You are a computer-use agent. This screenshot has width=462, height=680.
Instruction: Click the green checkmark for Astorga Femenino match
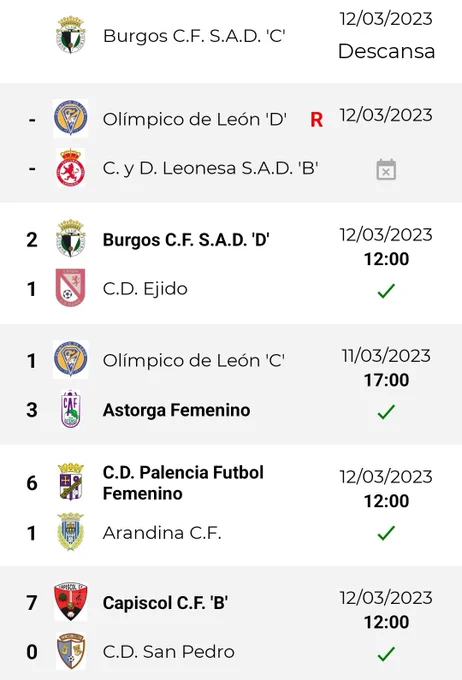tap(386, 412)
